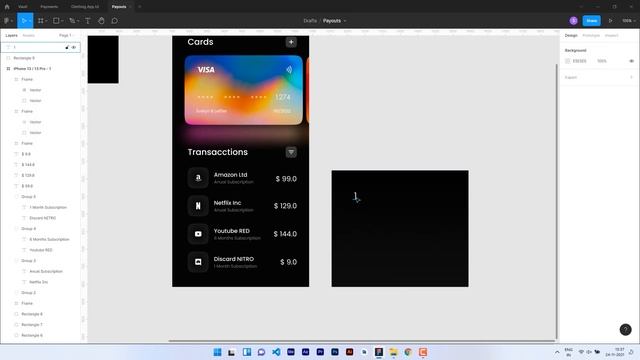Select the Design tab
The image size is (640, 360).
click(x=571, y=36)
